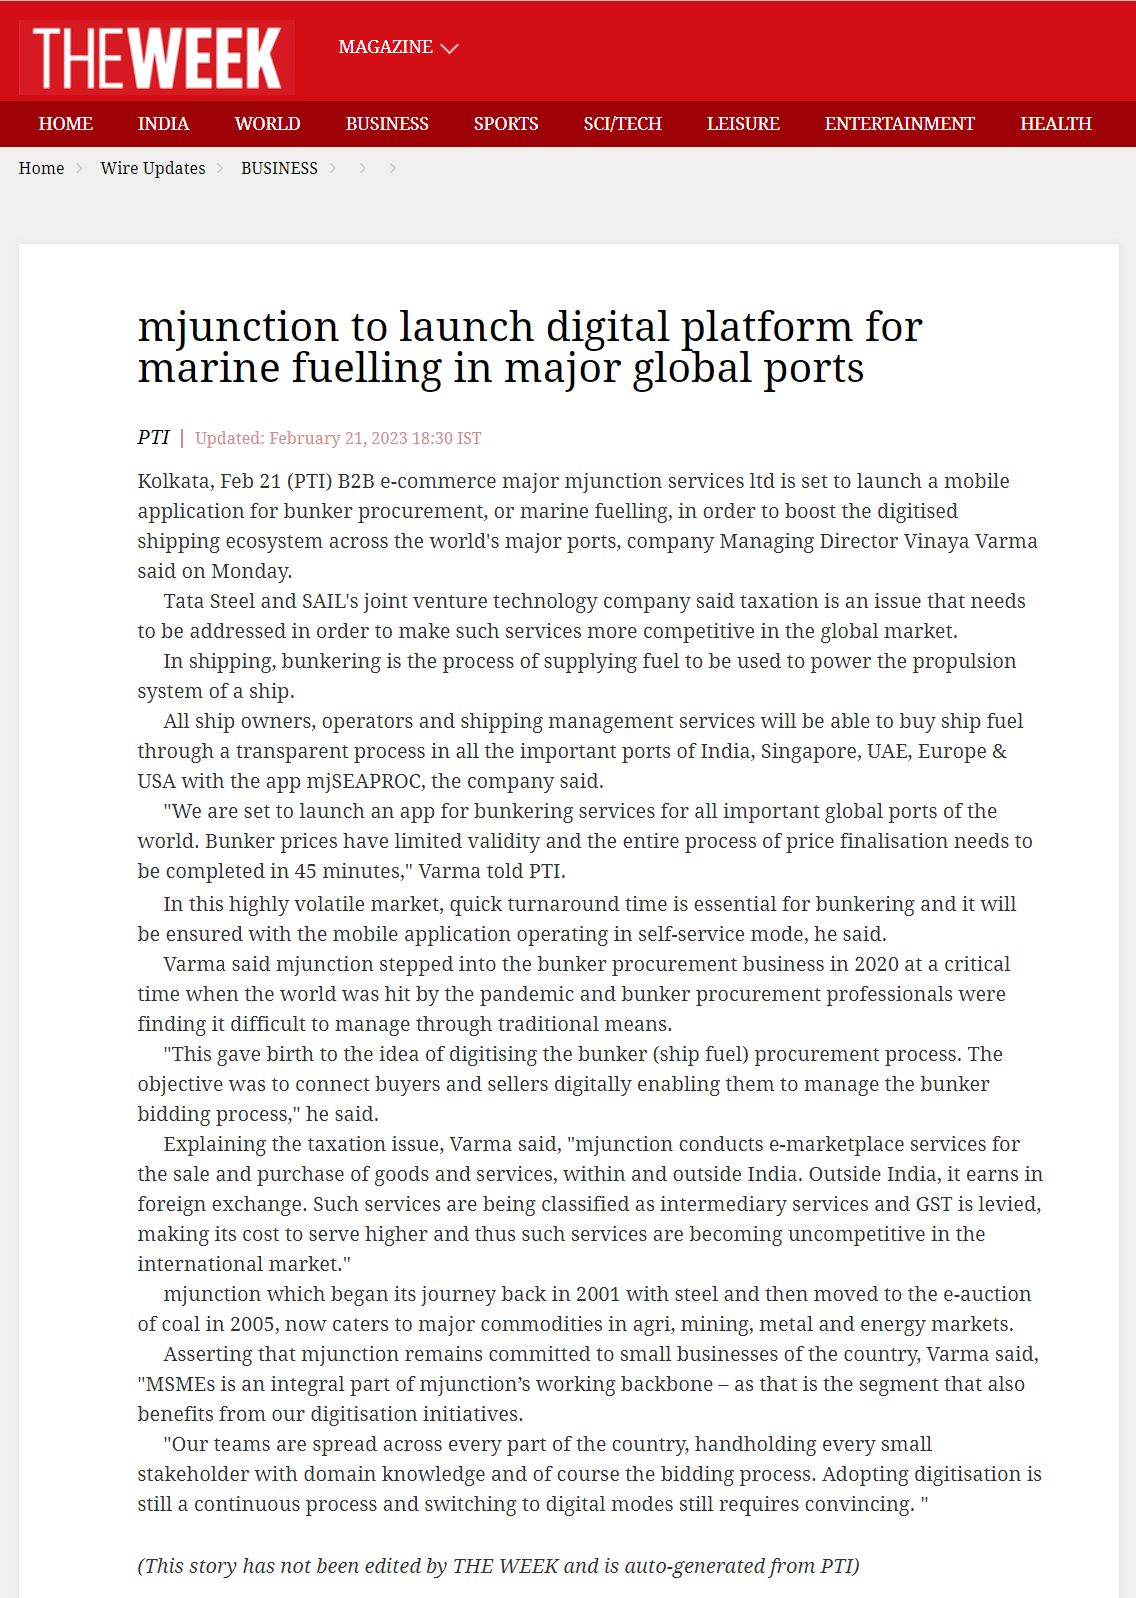The height and width of the screenshot is (1598, 1136).
Task: Select BUSINESS in the navigation bar
Action: click(387, 124)
